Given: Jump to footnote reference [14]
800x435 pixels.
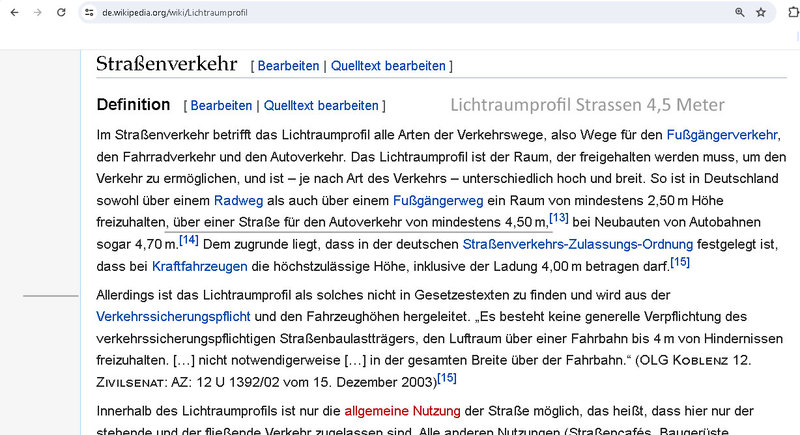Looking at the screenshot, I should pyautogui.click(x=189, y=240).
